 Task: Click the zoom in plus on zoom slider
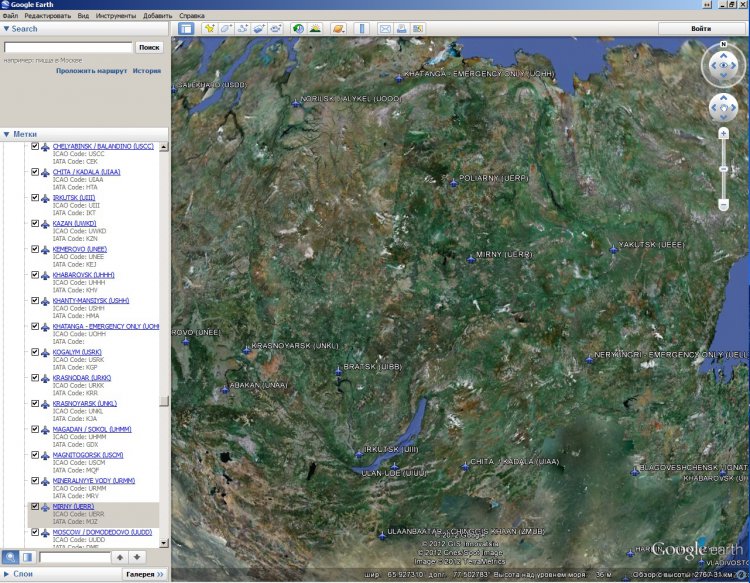(x=723, y=133)
